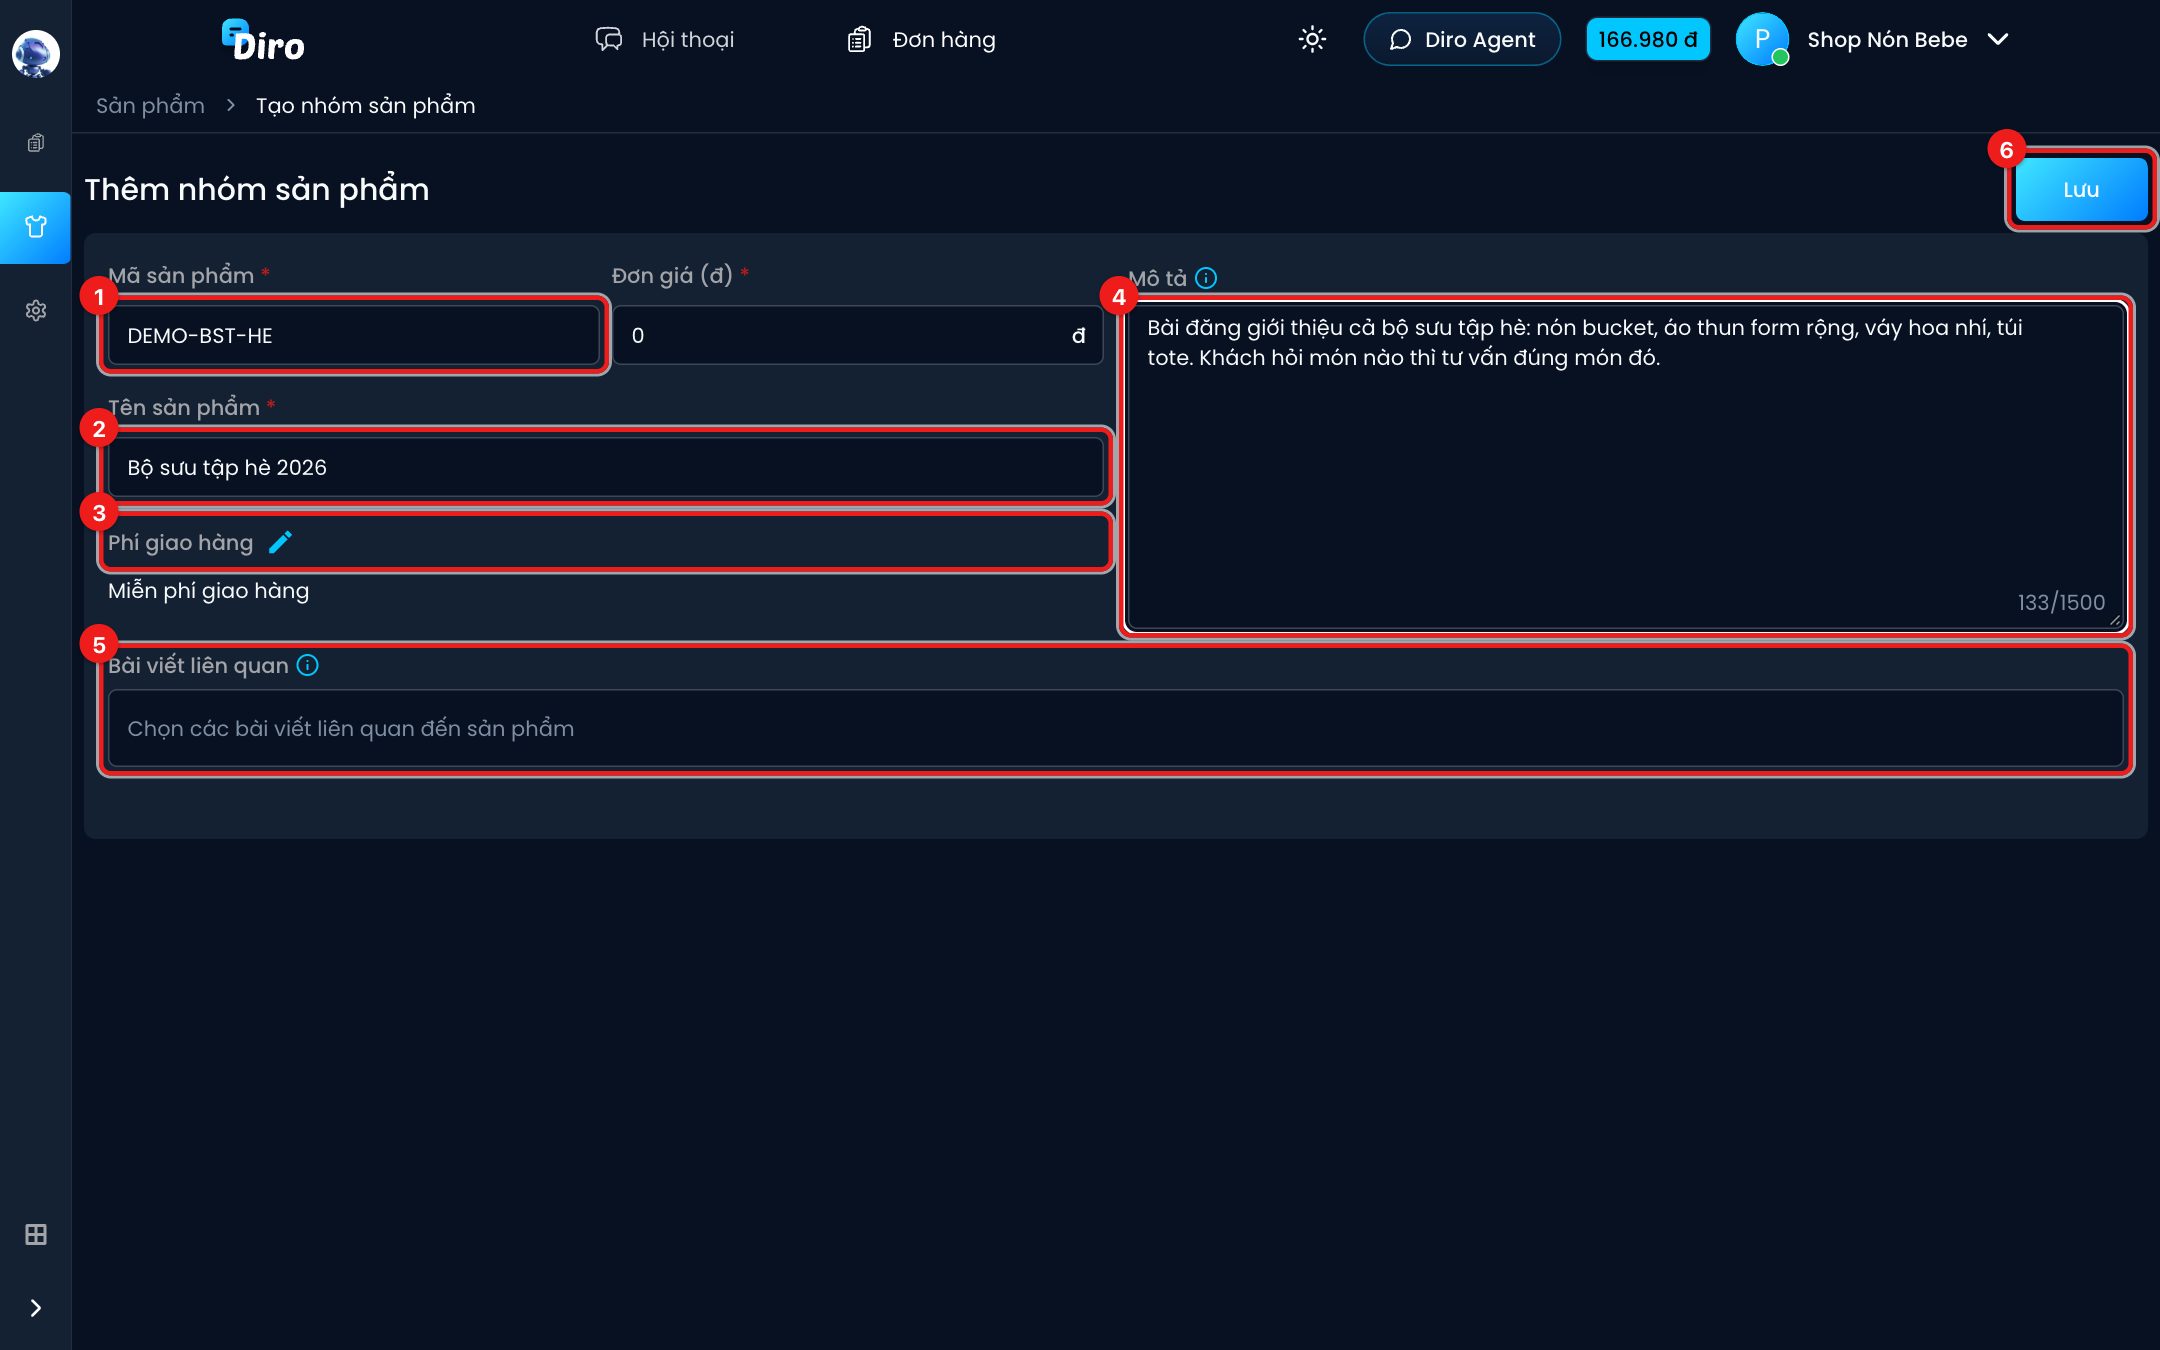Expand the Shop Nón Bebe account dropdown
Screen dimensions: 2160x1350
1997,39
